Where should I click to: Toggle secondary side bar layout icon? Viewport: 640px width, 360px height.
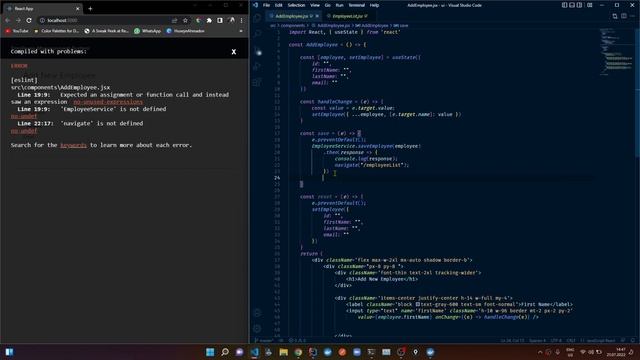pyautogui.click(x=580, y=5)
